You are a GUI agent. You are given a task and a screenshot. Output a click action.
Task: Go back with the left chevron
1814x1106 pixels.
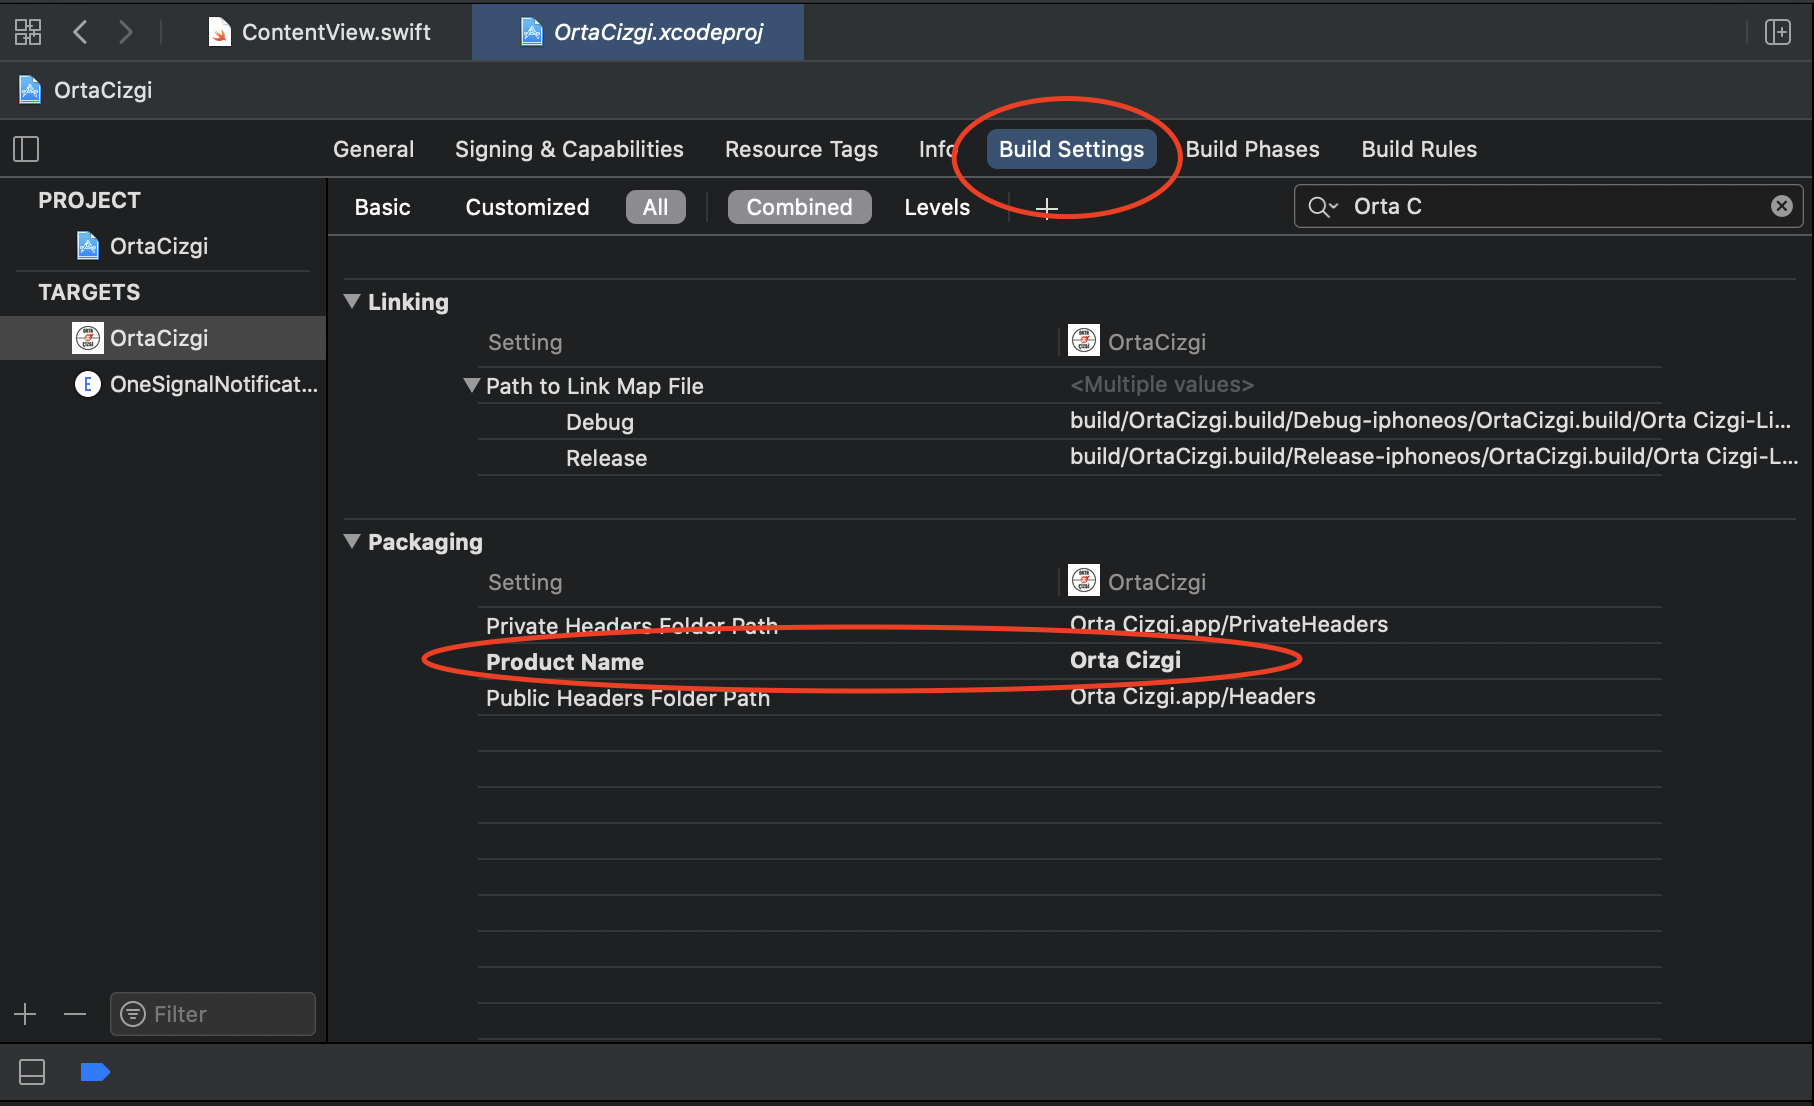pyautogui.click(x=81, y=32)
